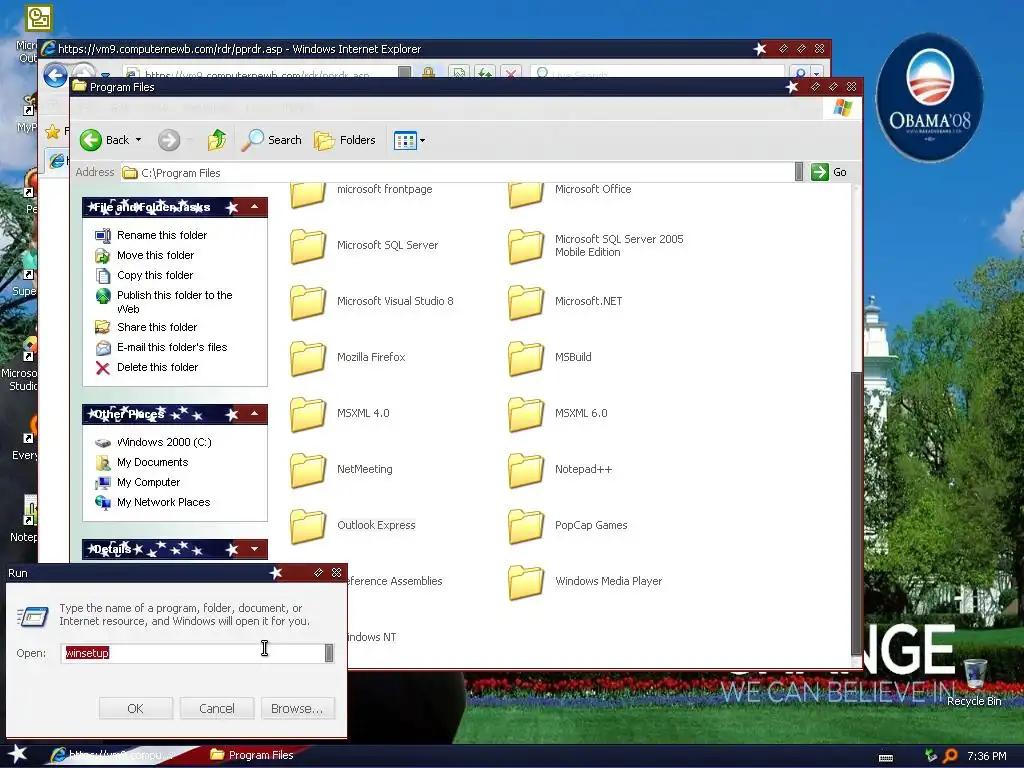Open My Computer in Other Places
The width and height of the screenshot is (1024, 768).
click(x=148, y=482)
